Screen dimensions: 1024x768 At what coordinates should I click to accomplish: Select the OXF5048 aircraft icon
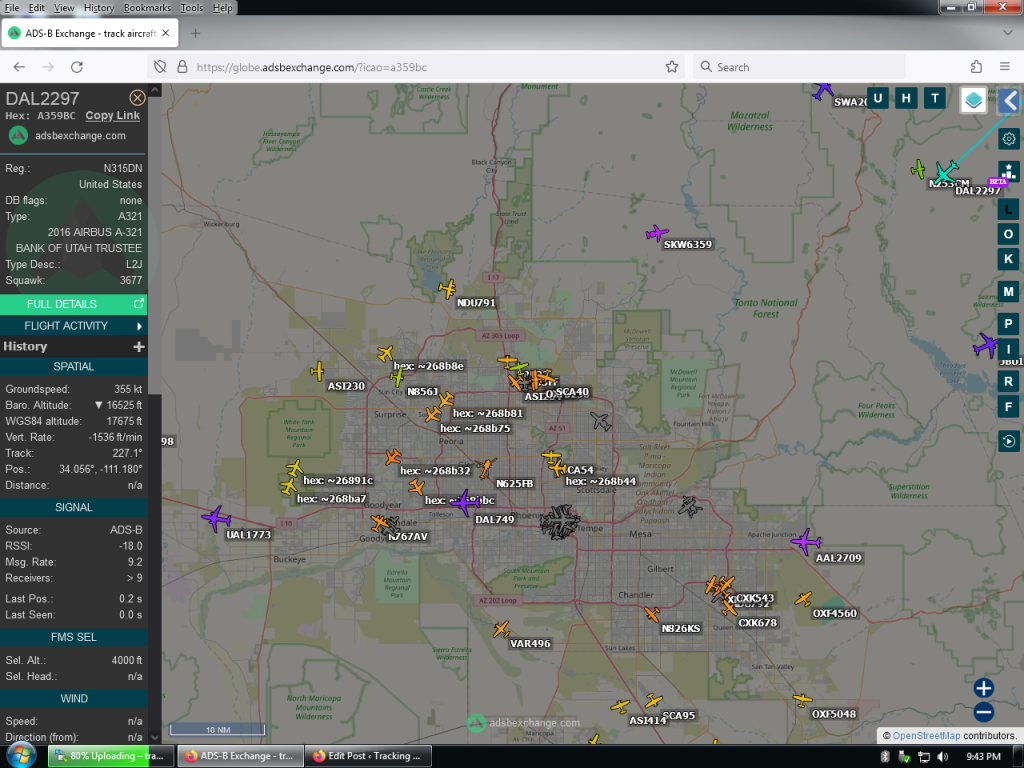(802, 700)
